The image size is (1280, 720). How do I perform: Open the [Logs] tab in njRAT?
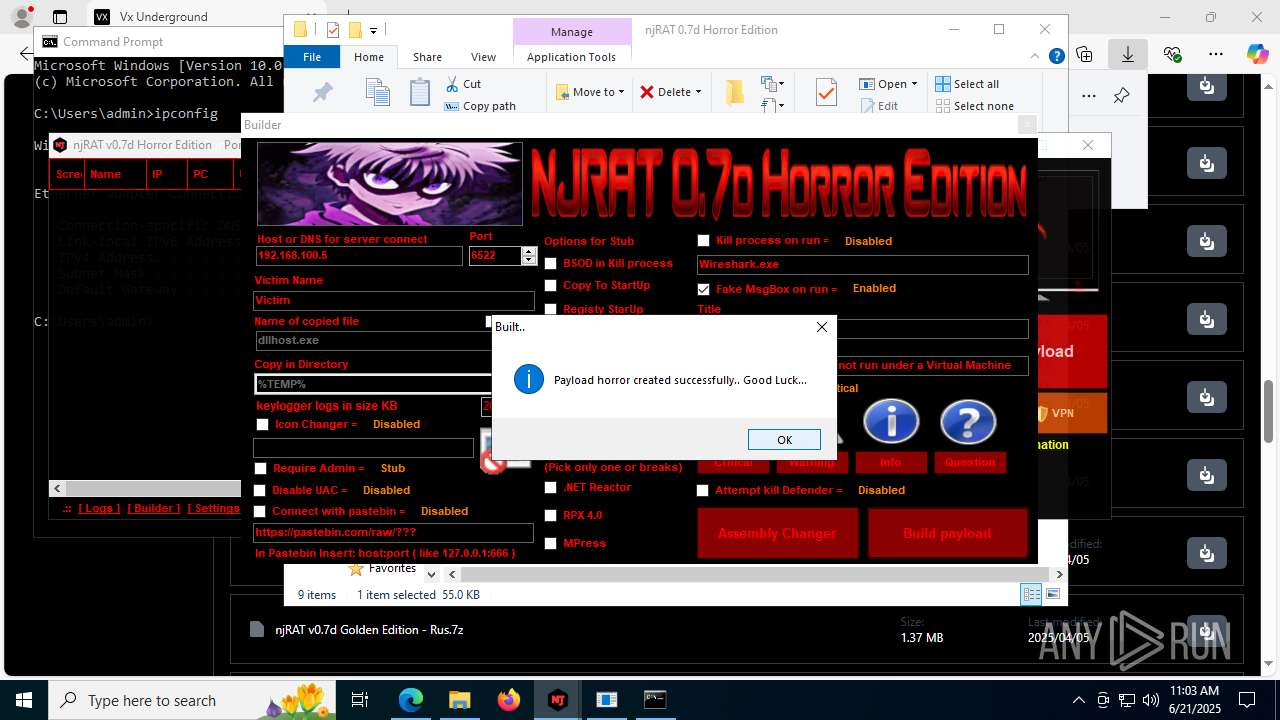tap(99, 508)
